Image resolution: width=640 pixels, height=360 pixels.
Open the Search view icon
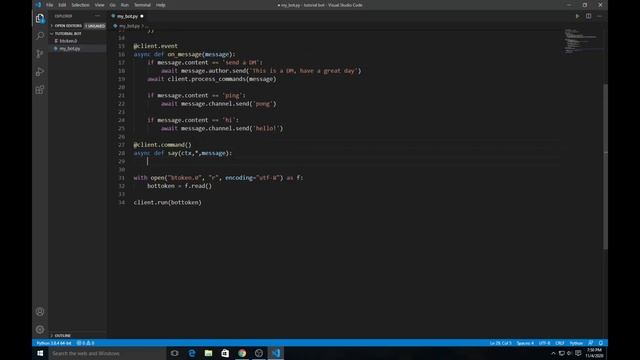pos(40,36)
